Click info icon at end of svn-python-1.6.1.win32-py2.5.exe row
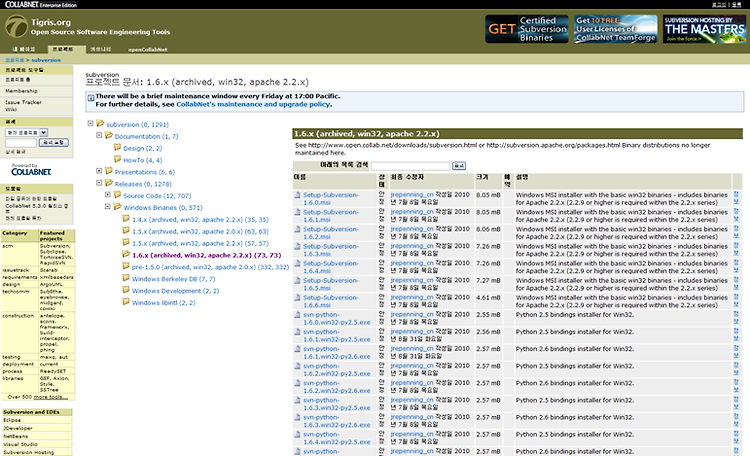 736,335
